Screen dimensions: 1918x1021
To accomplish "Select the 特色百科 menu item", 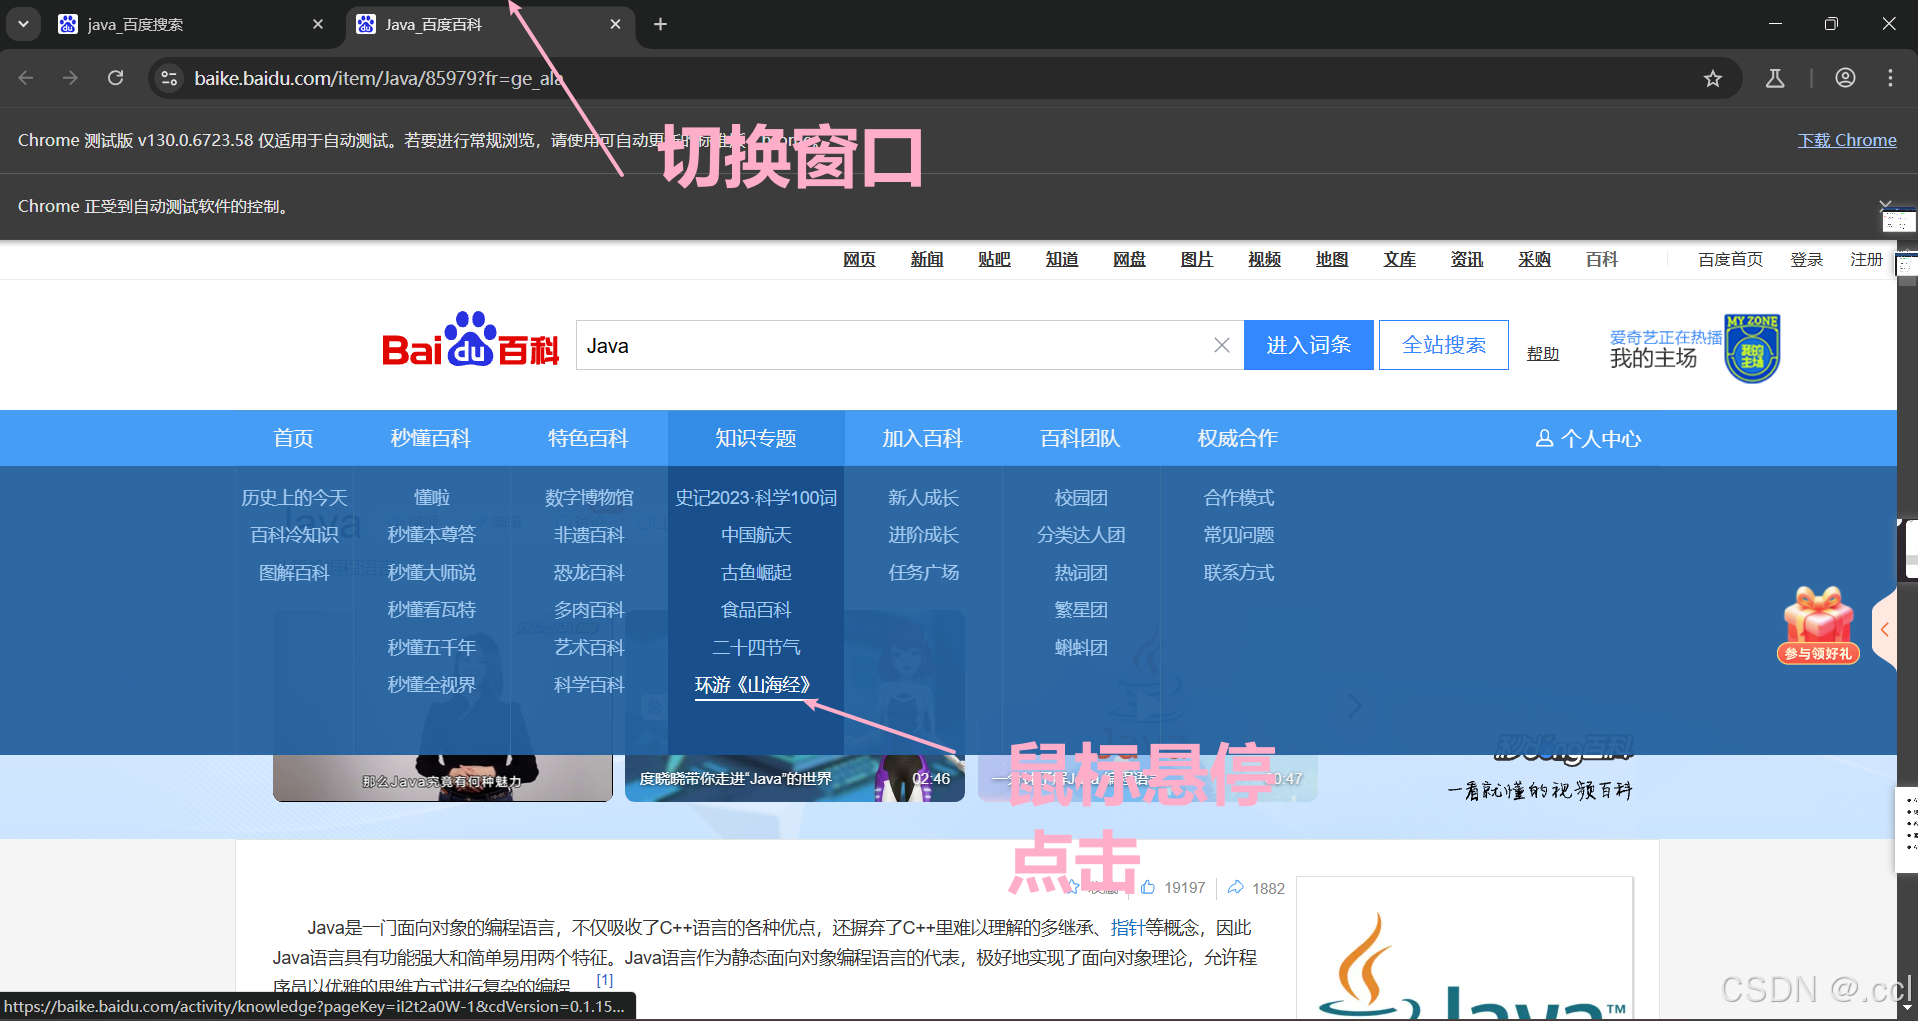I will [588, 438].
